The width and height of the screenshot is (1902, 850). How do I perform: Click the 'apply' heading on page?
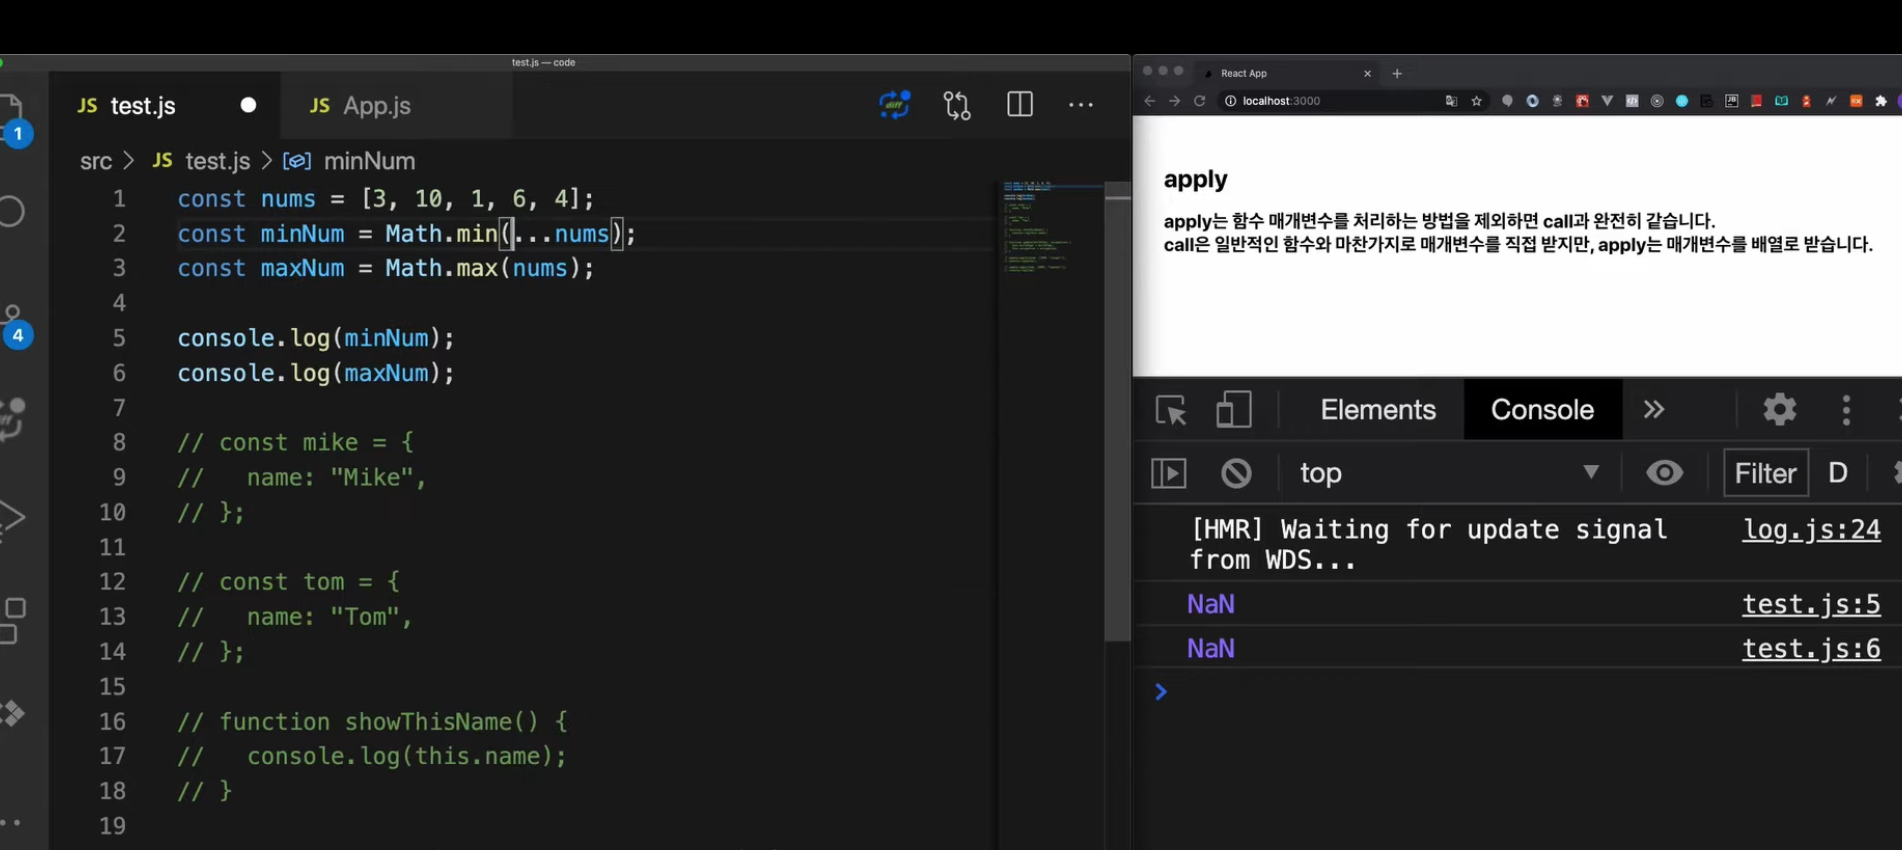click(x=1195, y=180)
